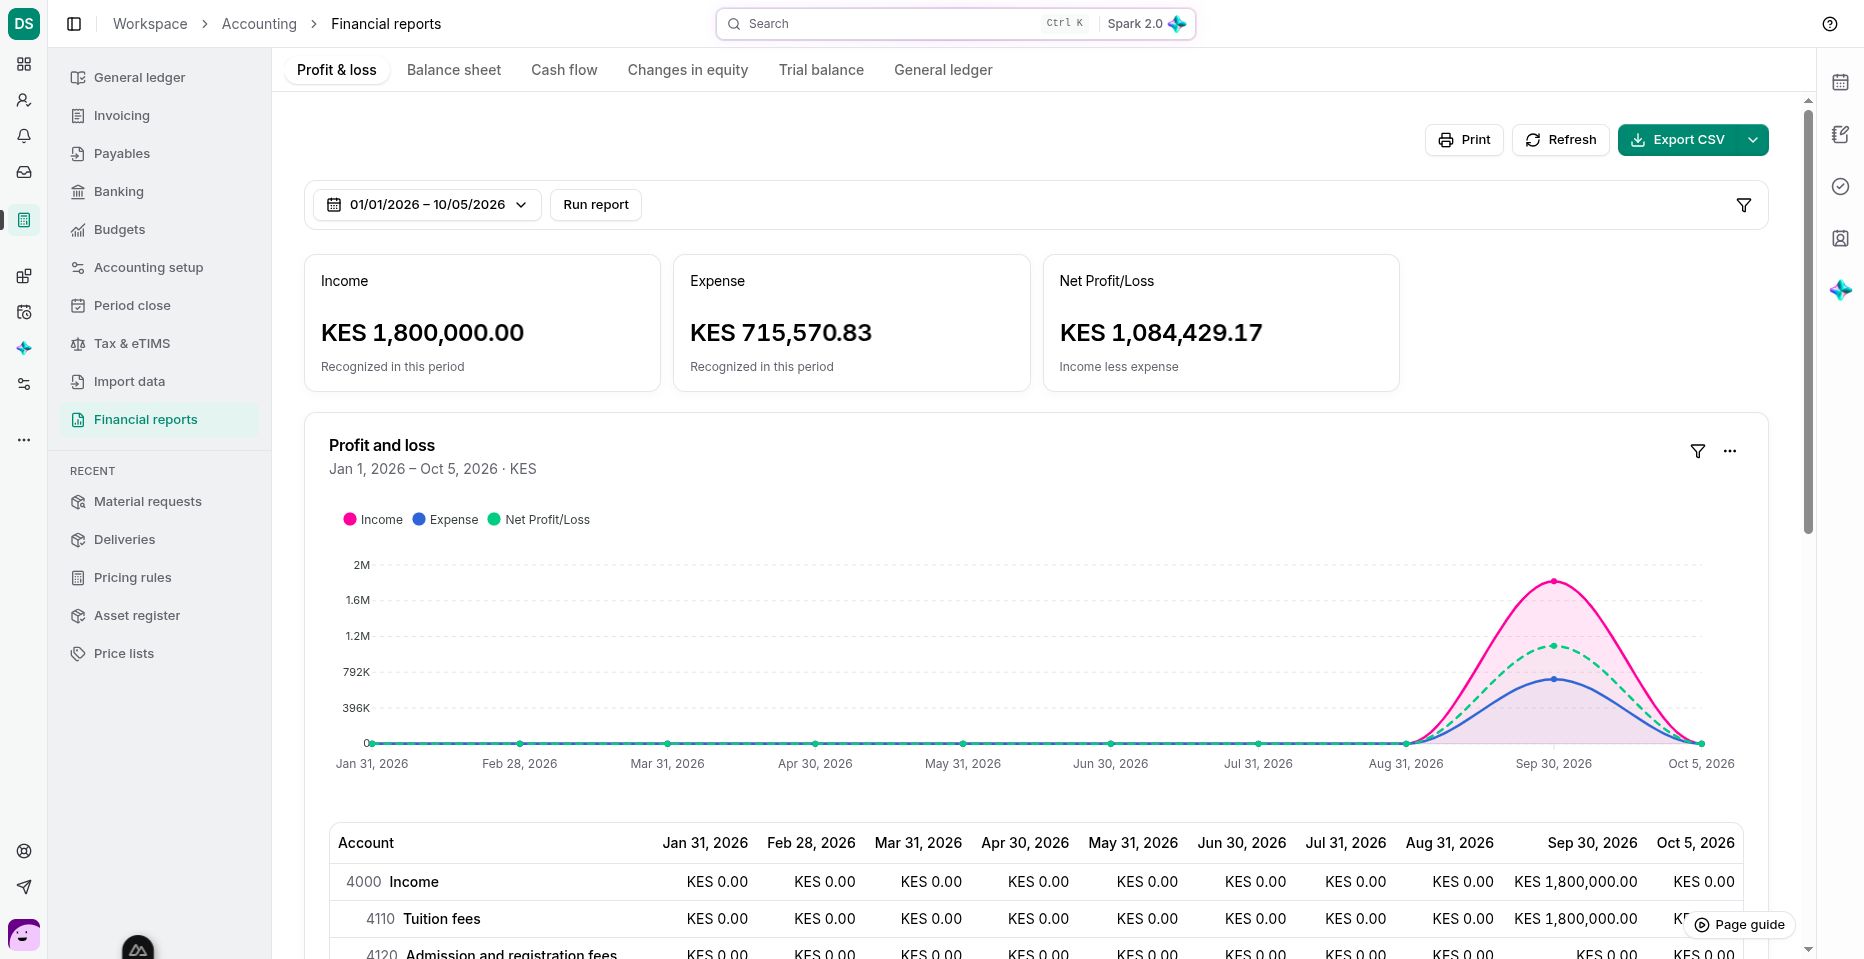This screenshot has width=1864, height=959.
Task: Open the Trial balance tab
Action: (821, 70)
